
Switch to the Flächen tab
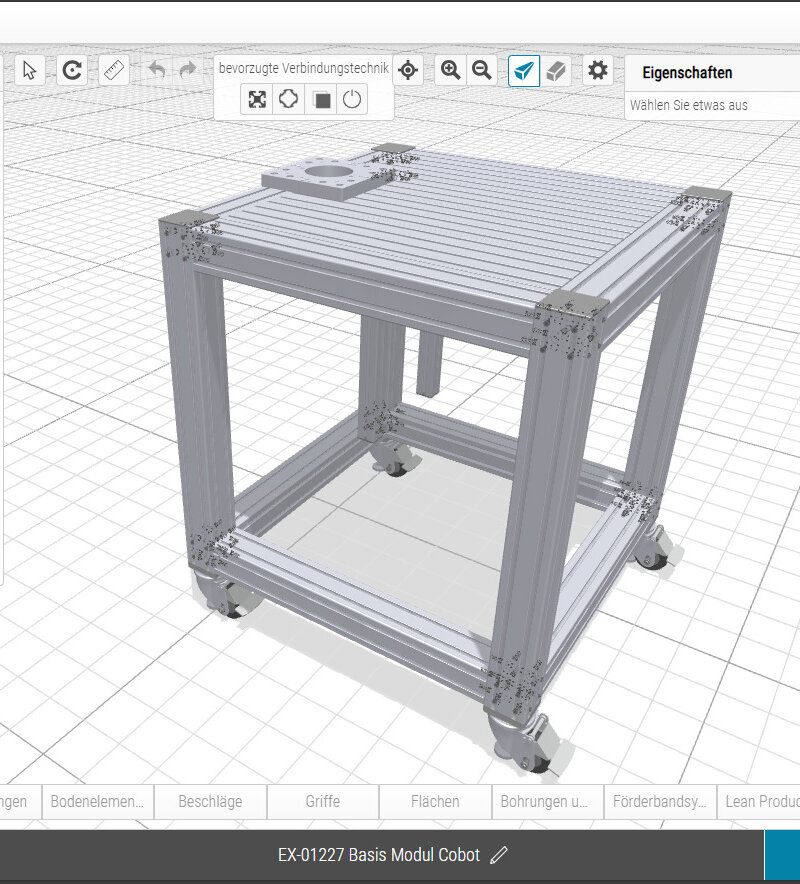click(435, 801)
